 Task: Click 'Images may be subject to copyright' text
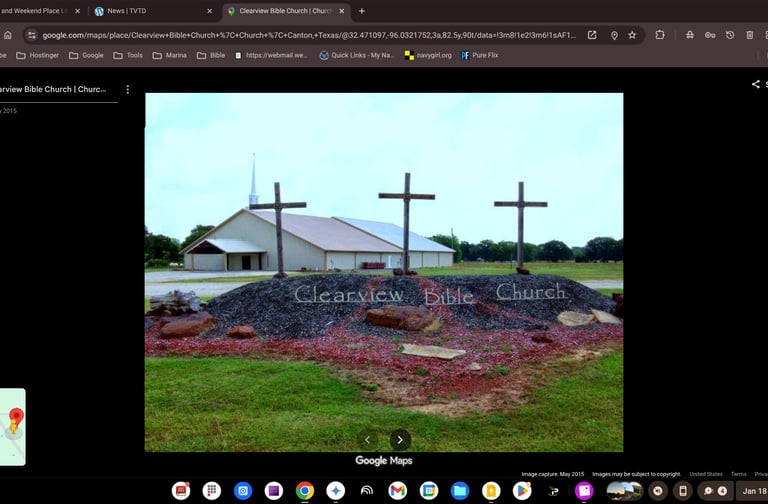coord(636,474)
